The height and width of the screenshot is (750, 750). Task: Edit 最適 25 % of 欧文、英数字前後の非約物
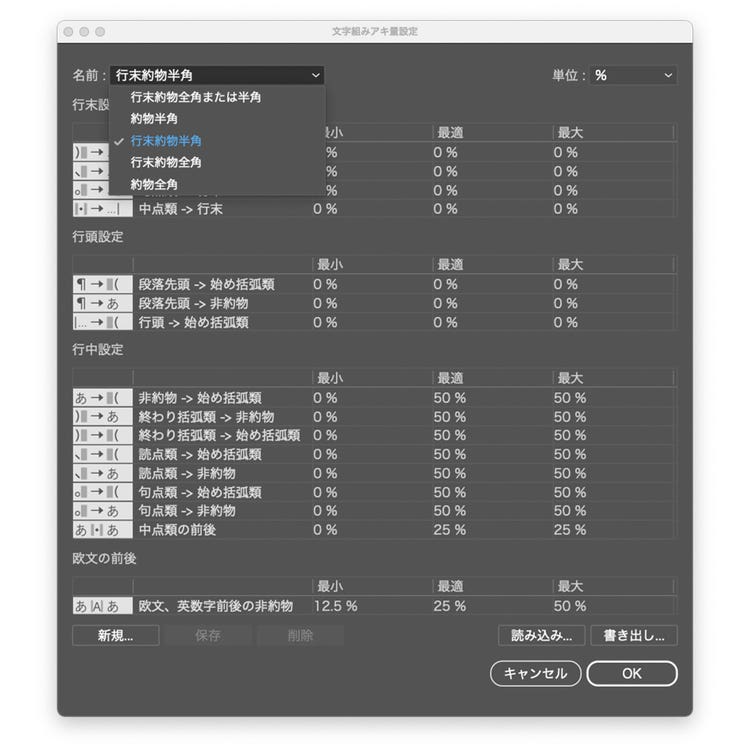450,606
